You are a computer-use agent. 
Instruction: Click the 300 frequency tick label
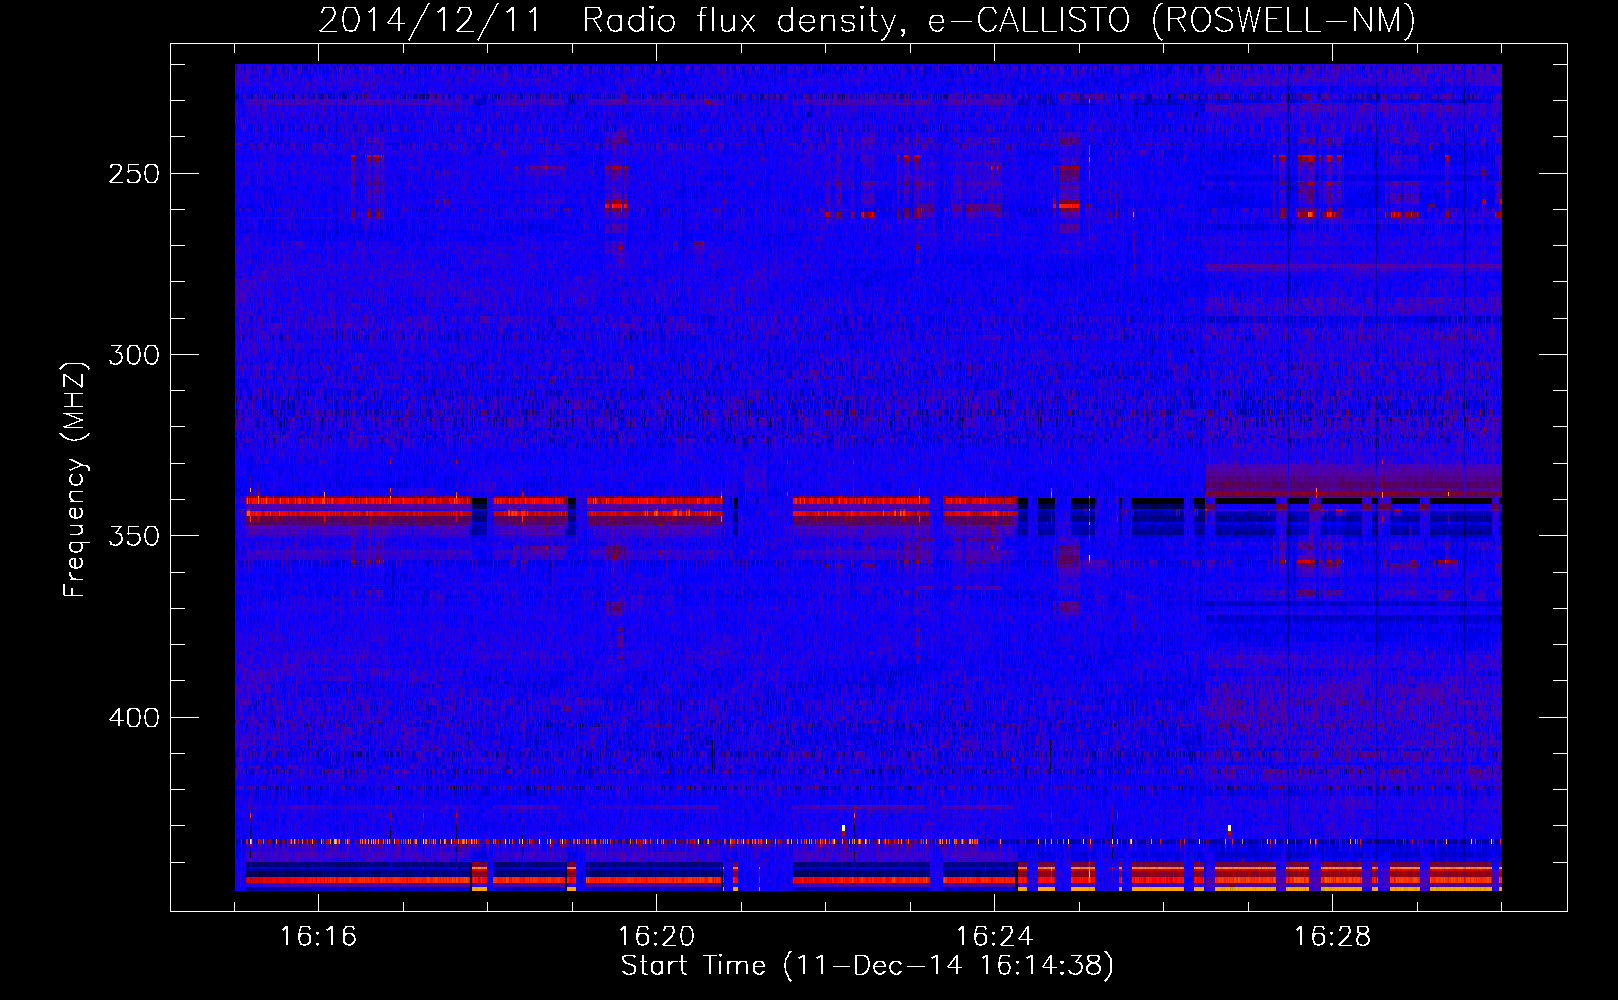tap(134, 355)
